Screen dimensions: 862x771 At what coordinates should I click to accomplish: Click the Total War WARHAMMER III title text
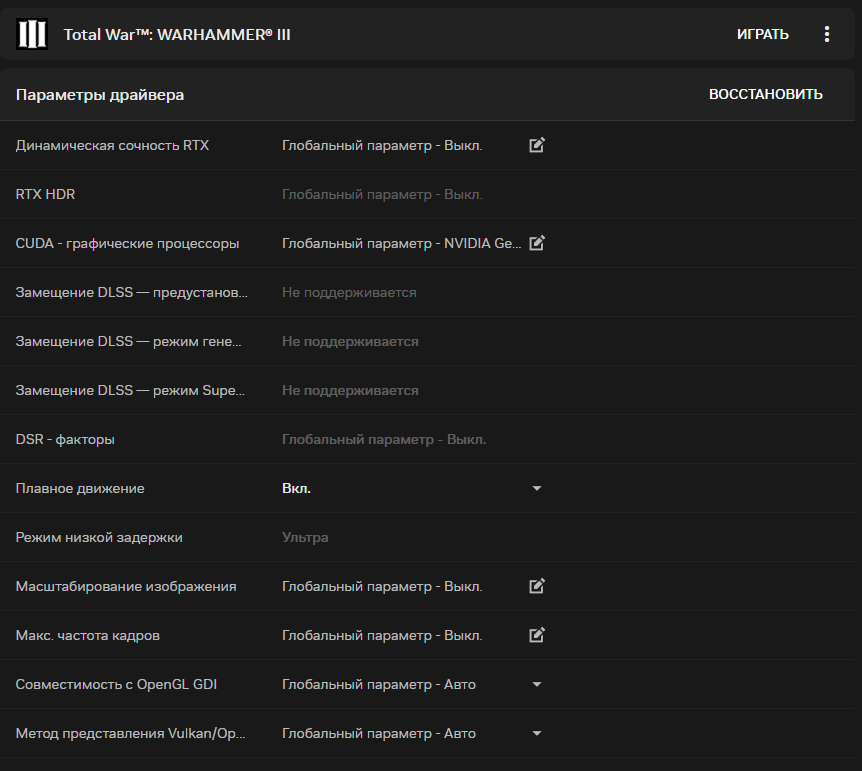pos(177,35)
